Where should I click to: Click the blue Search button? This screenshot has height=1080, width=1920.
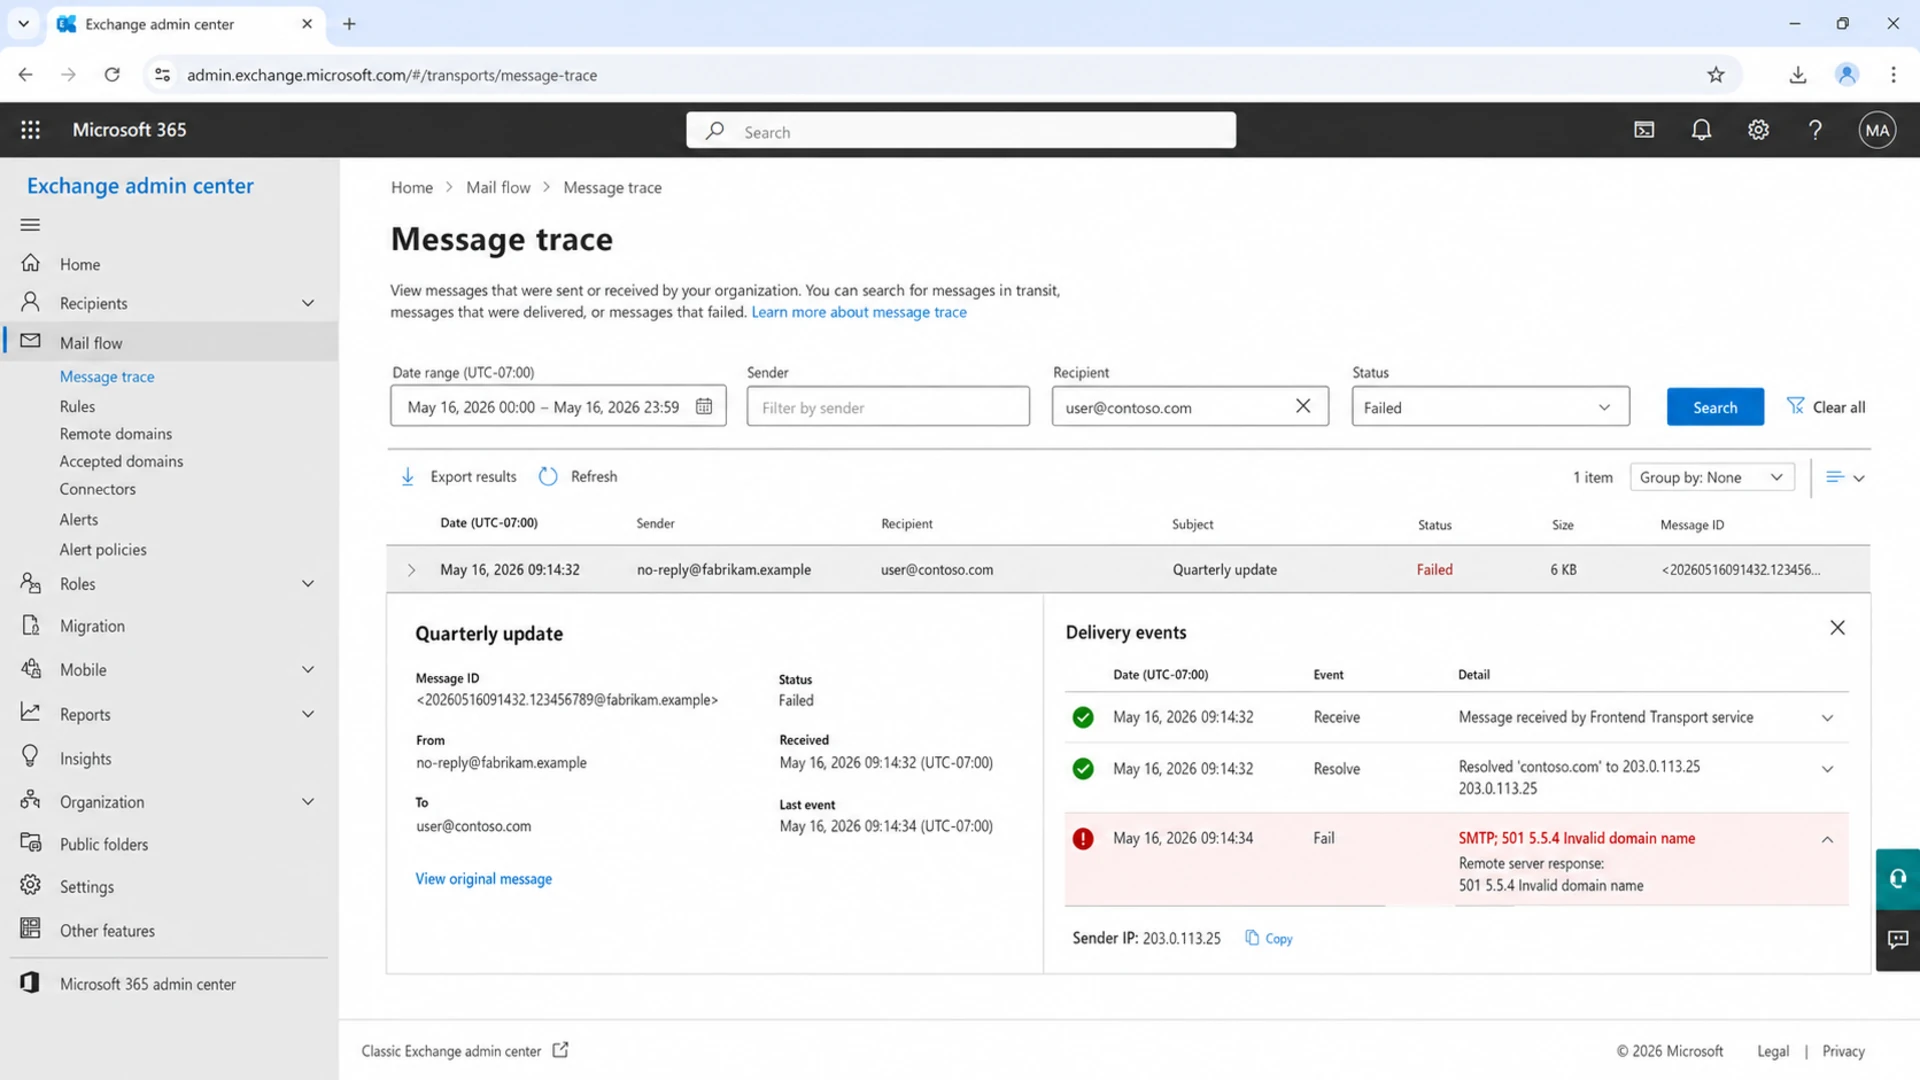click(x=1715, y=407)
